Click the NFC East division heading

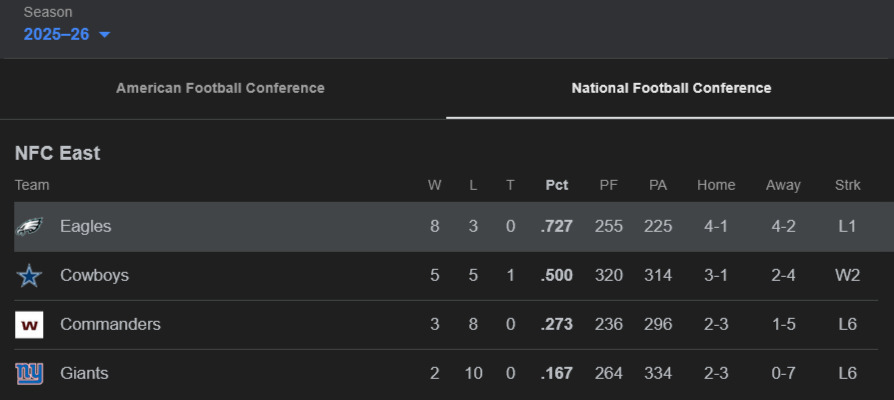coord(57,153)
